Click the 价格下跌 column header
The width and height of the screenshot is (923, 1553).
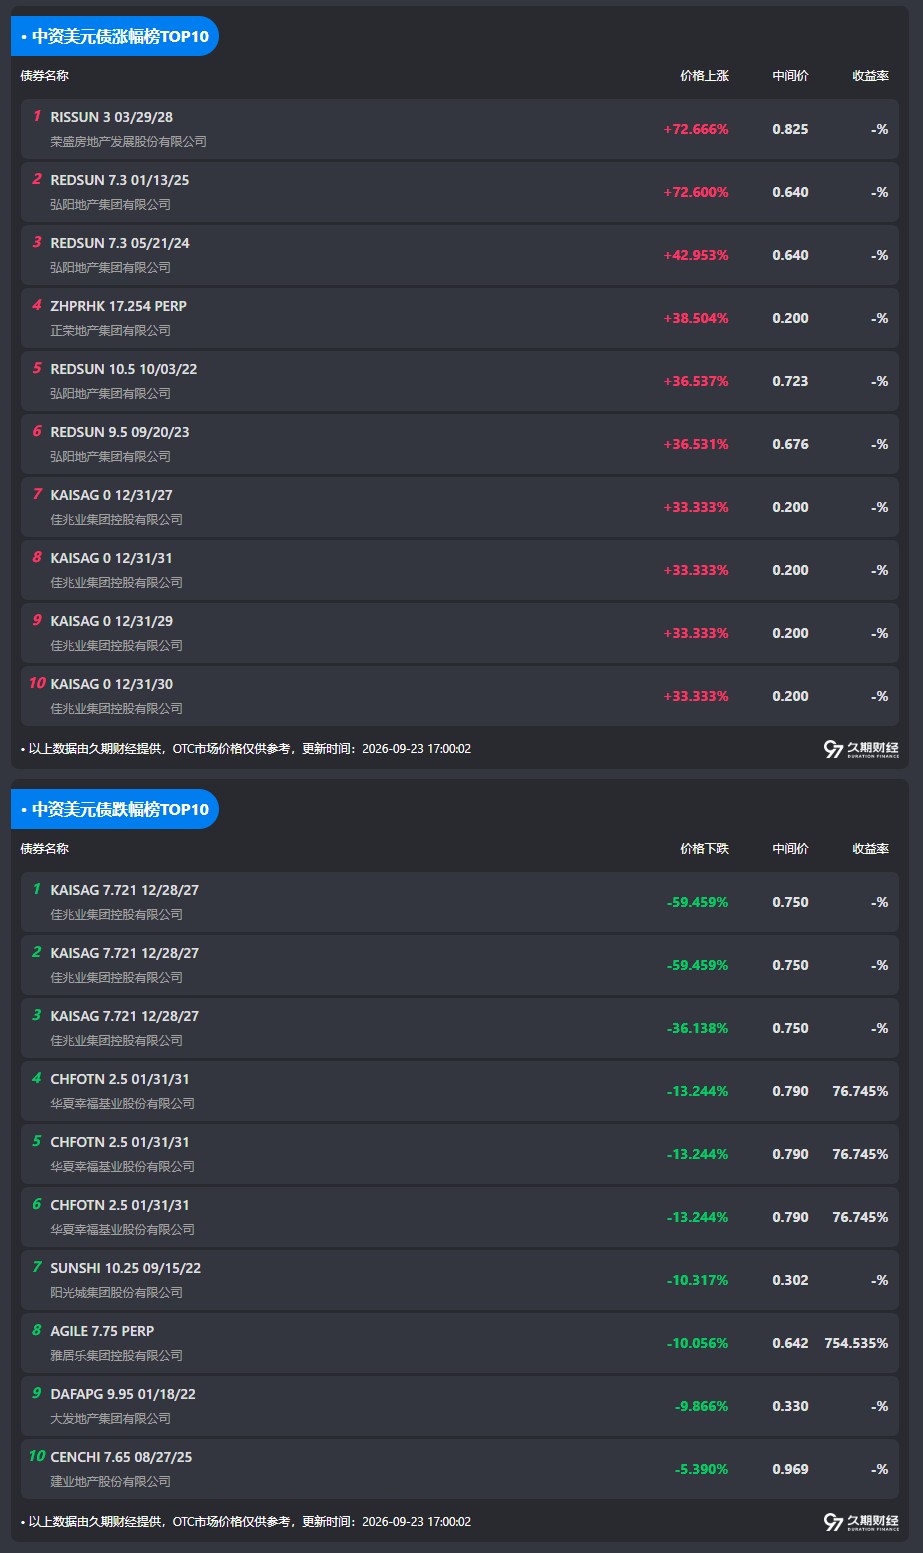(x=704, y=849)
